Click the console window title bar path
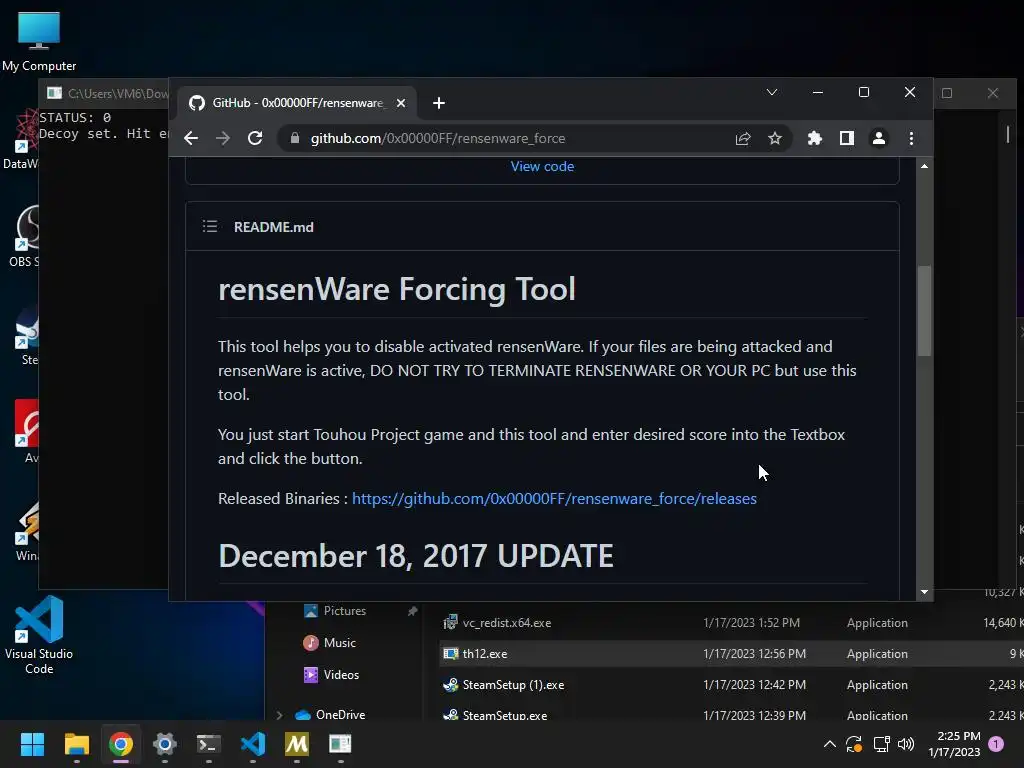This screenshot has width=1024, height=768. 118,93
